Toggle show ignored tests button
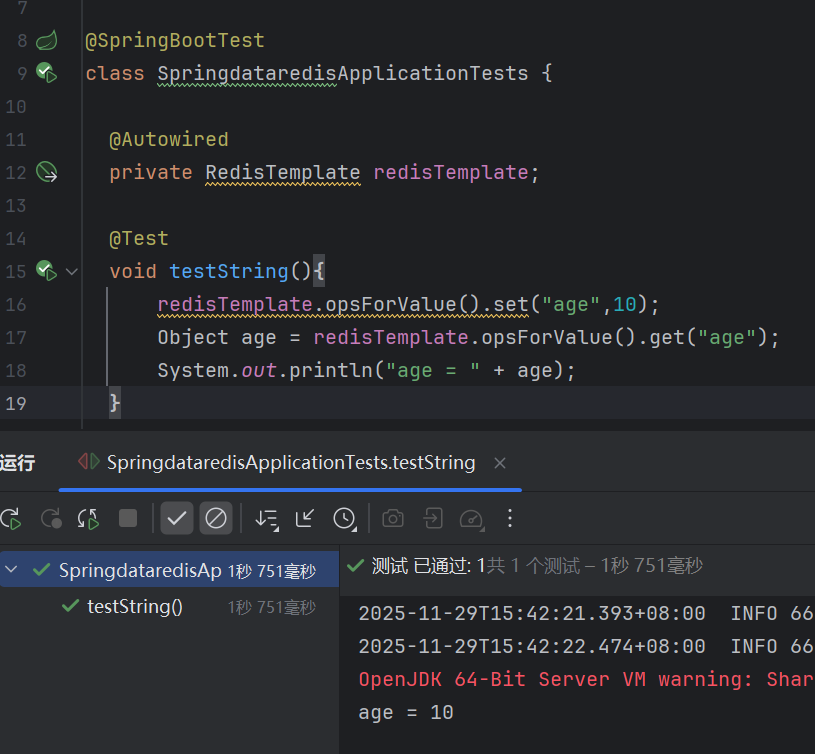The height and width of the screenshot is (754, 815). point(216,518)
